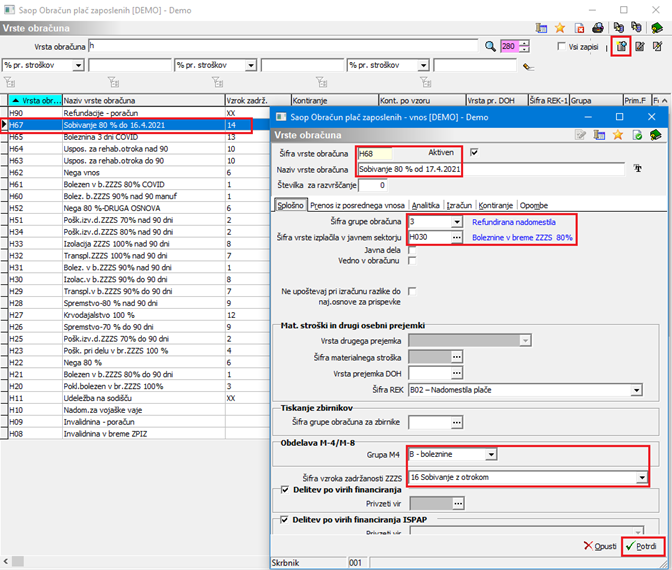Open the help book icon in entry window
Viewport: 672px width, 570px height.
[656, 135]
